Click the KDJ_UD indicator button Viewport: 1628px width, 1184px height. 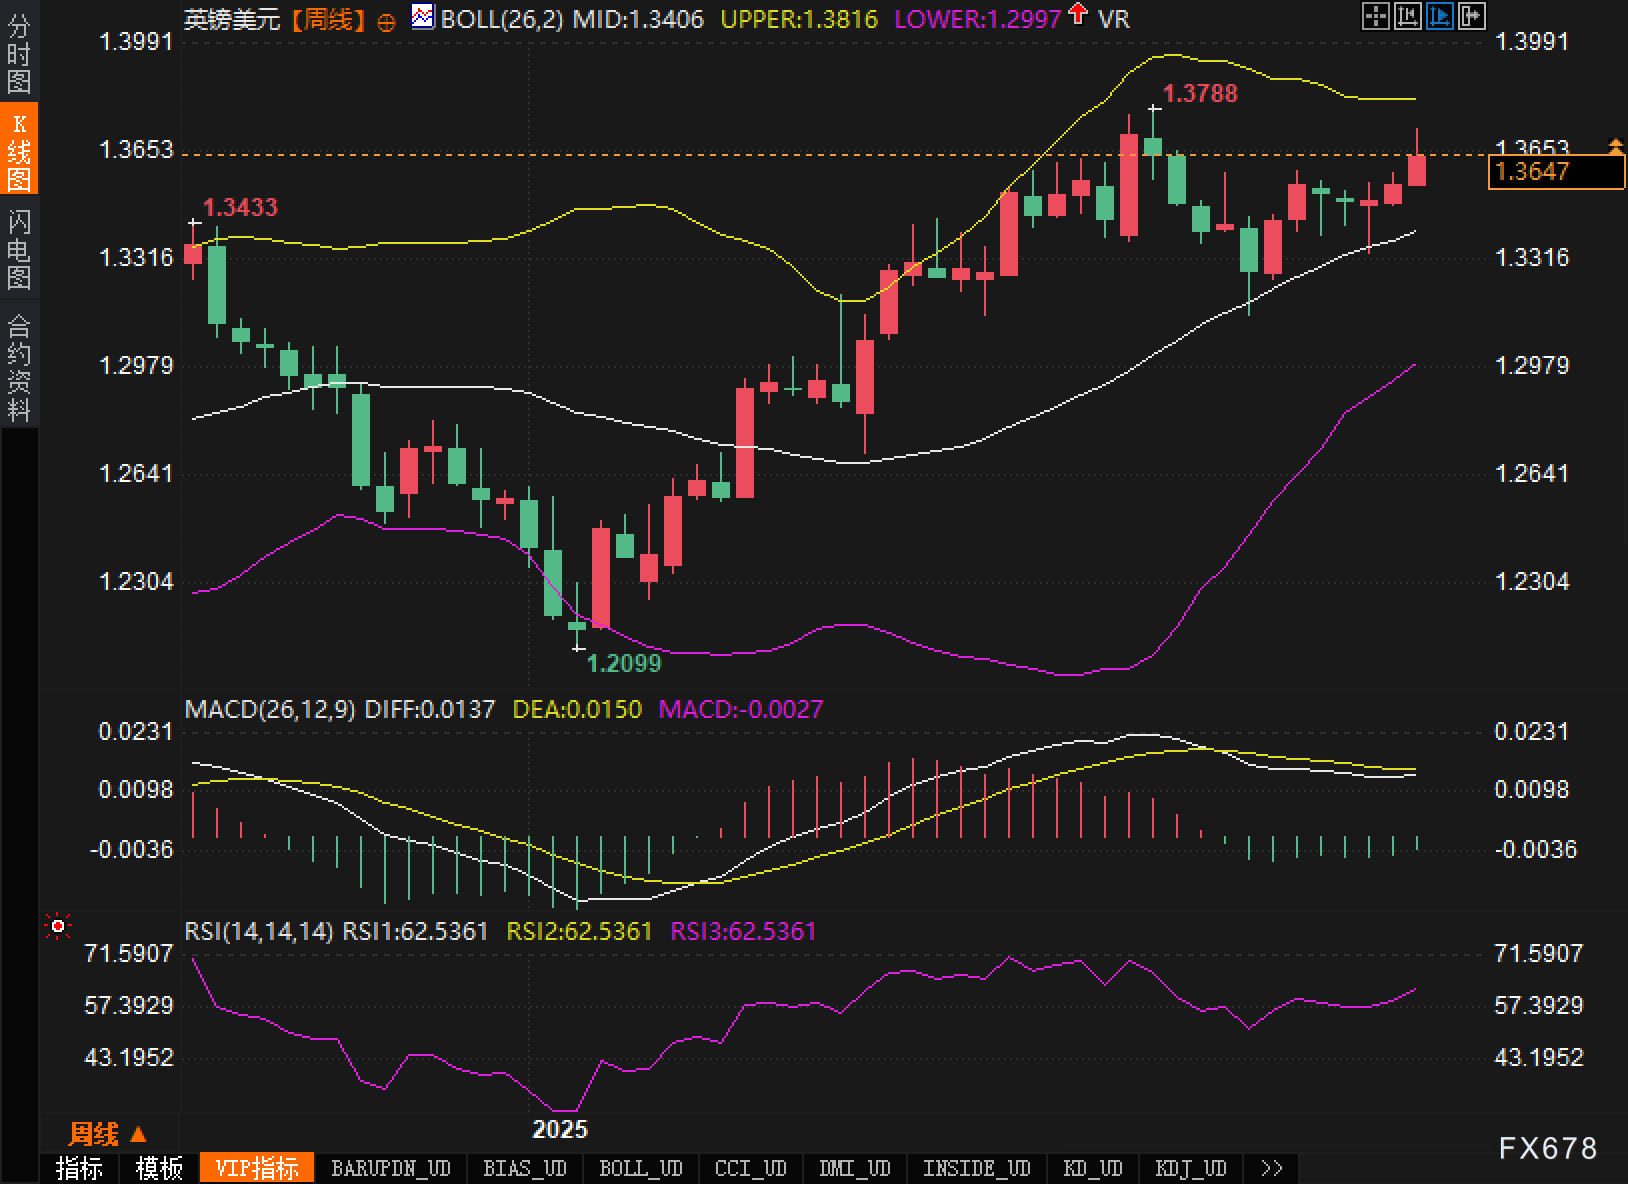pos(1190,1168)
